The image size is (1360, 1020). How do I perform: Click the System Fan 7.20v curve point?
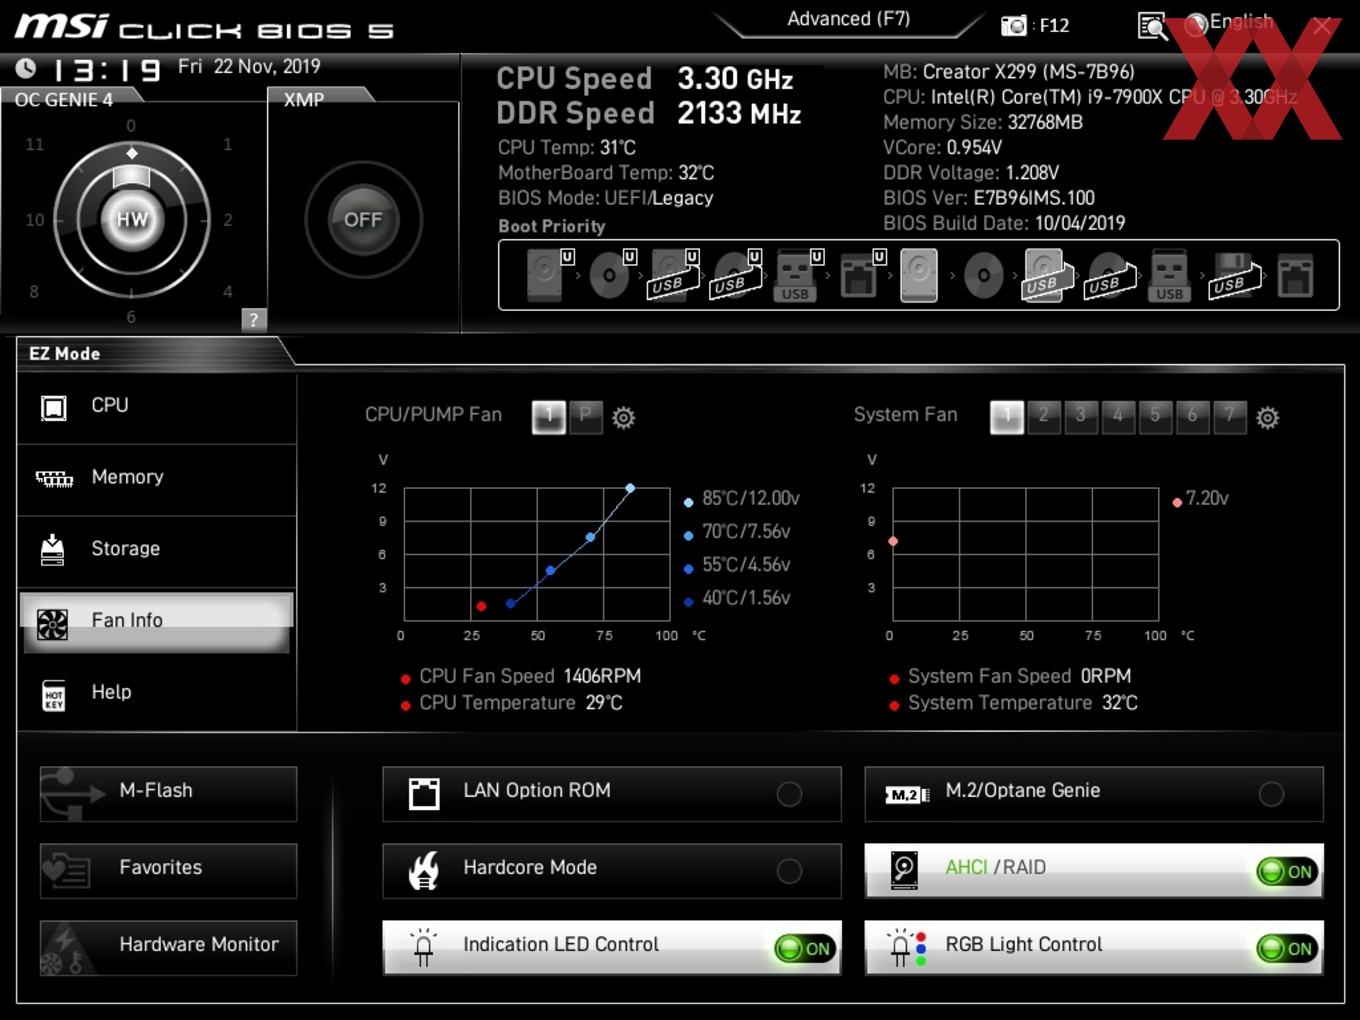pos(893,541)
